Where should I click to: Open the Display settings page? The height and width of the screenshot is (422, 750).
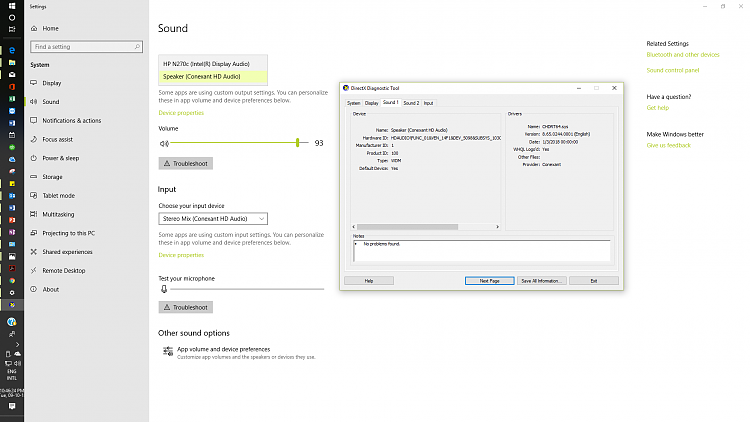[x=51, y=83]
